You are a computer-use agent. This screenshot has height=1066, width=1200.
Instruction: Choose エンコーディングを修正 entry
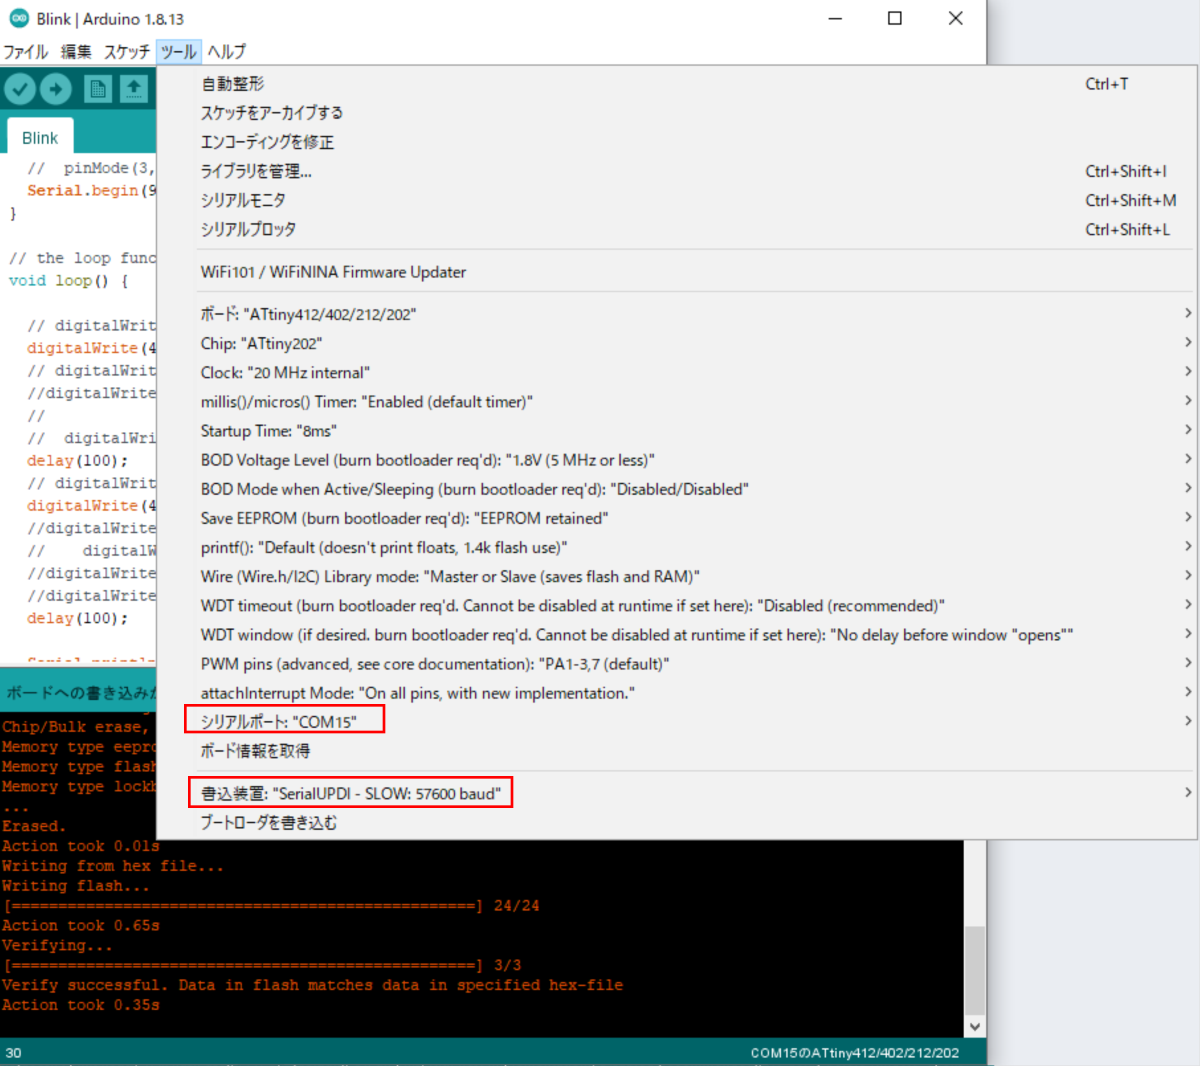(677, 142)
